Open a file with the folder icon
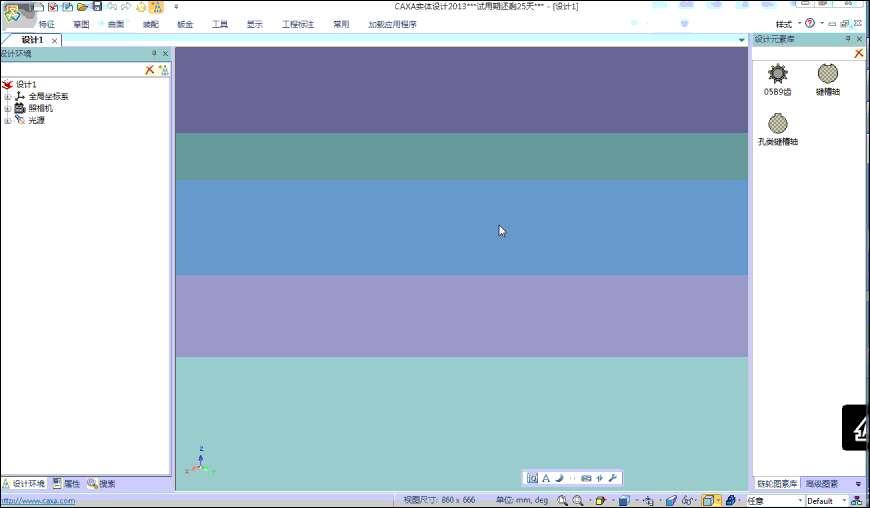Viewport: 870px width, 508px height. point(83,7)
